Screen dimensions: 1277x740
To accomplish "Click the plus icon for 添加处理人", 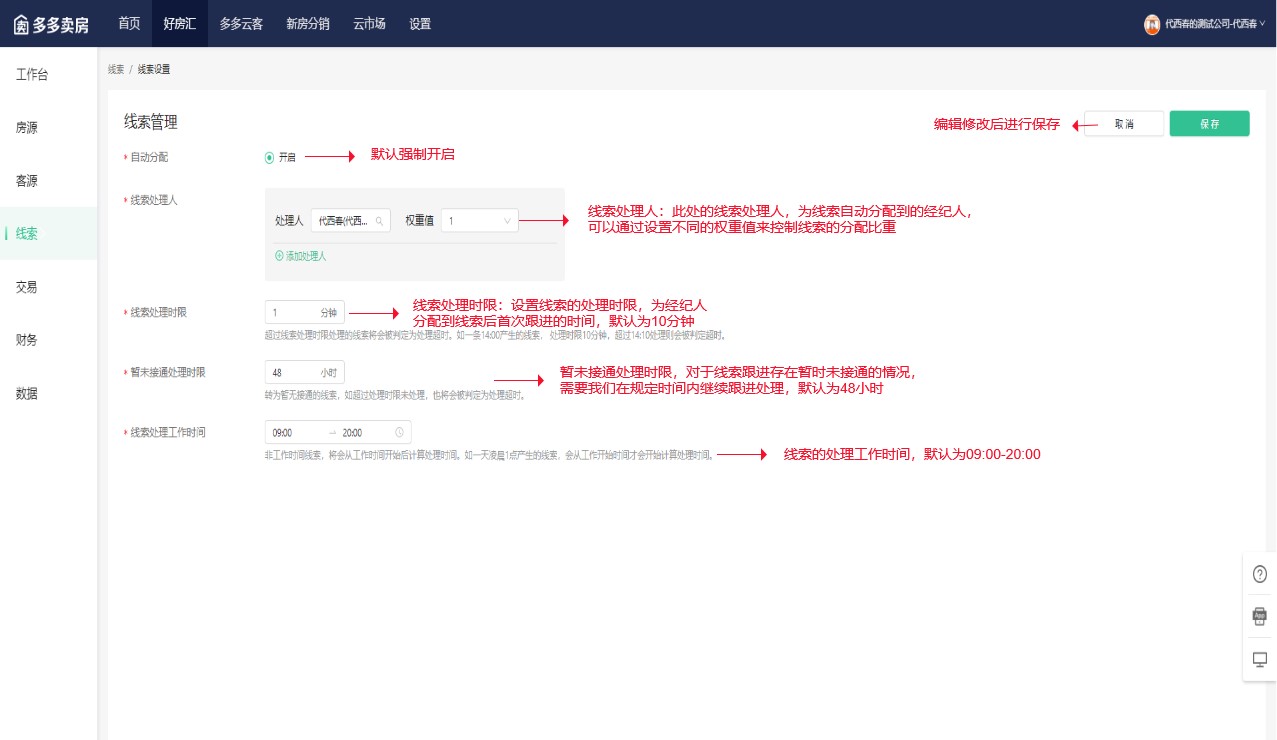I will (279, 256).
